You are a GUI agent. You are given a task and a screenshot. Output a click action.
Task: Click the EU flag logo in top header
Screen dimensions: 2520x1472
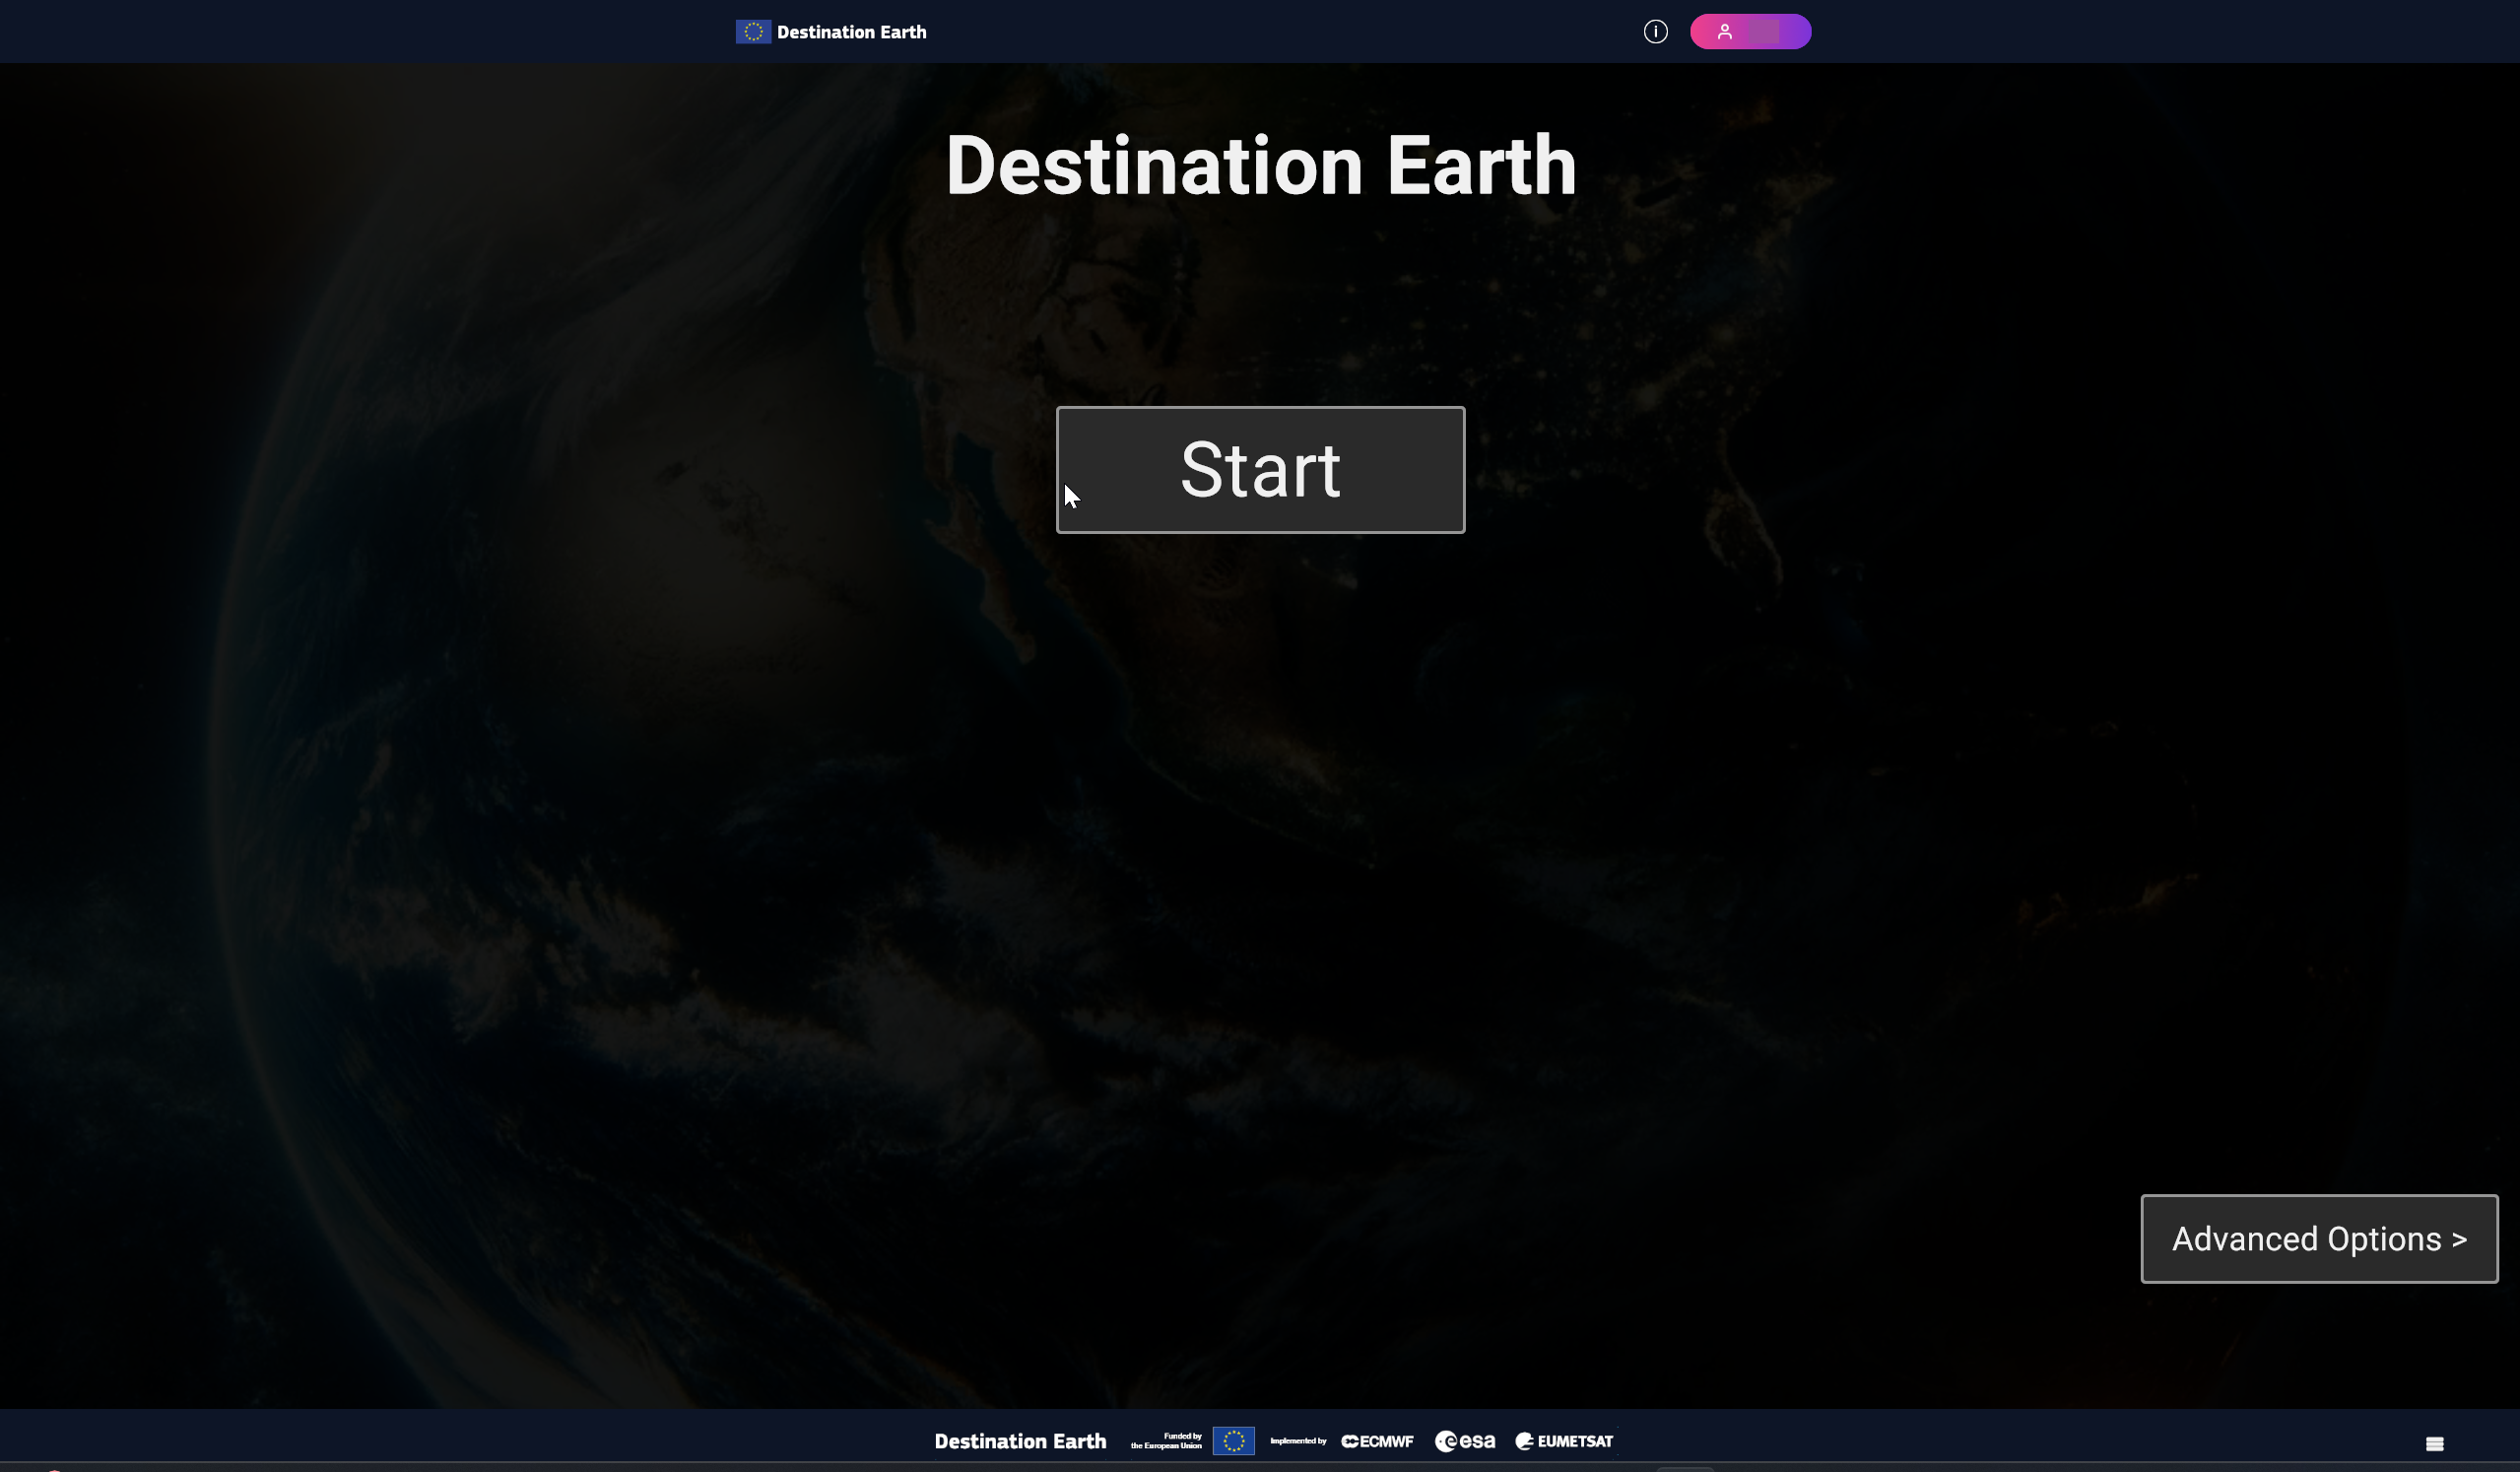753,32
